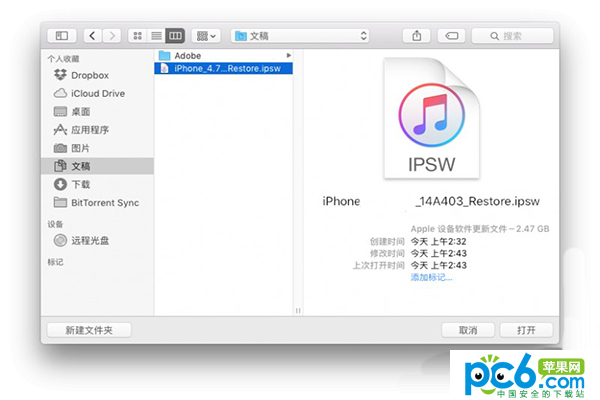Expand the Adobe folder arrow
The height and width of the screenshot is (400, 600).
pos(289,55)
